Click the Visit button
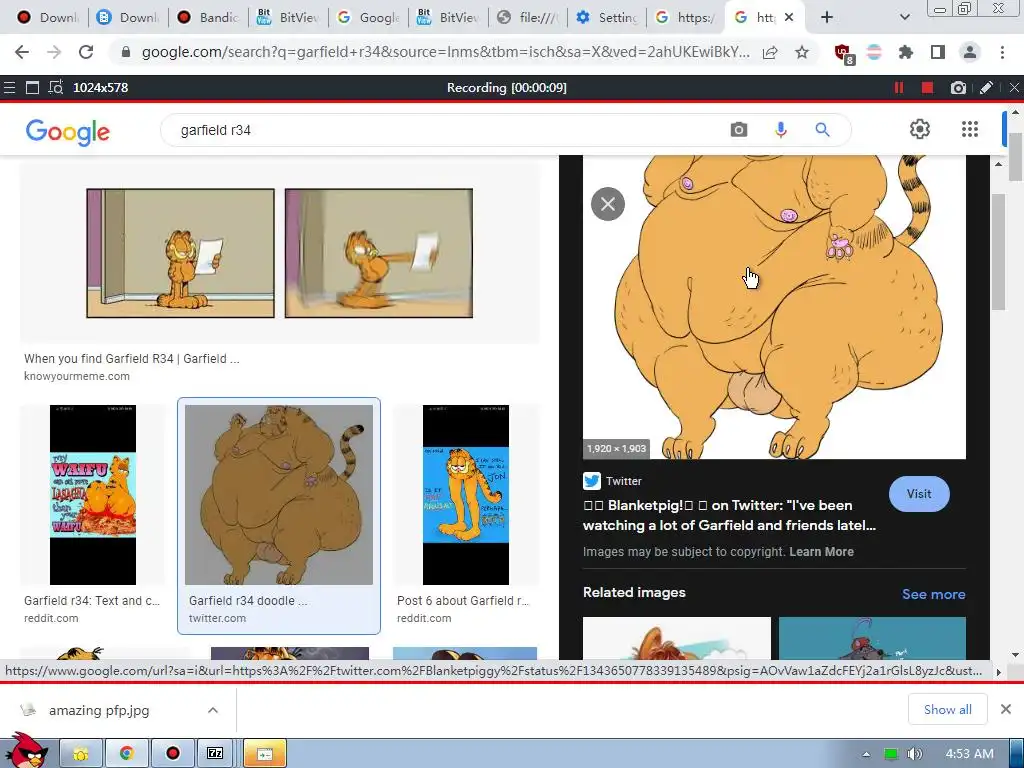Screen dimensions: 1024x768 [919, 494]
